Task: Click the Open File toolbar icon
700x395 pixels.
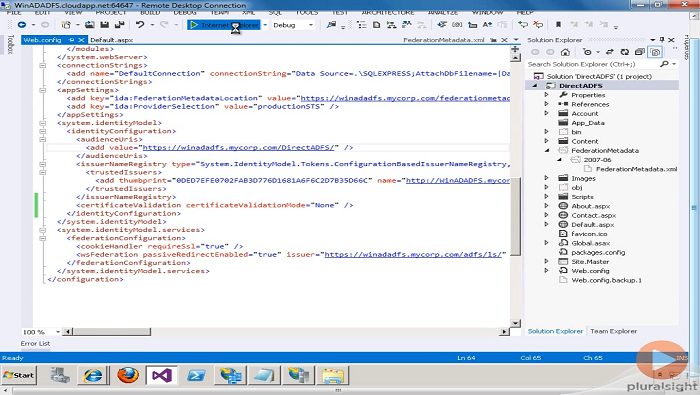Action: coord(90,25)
